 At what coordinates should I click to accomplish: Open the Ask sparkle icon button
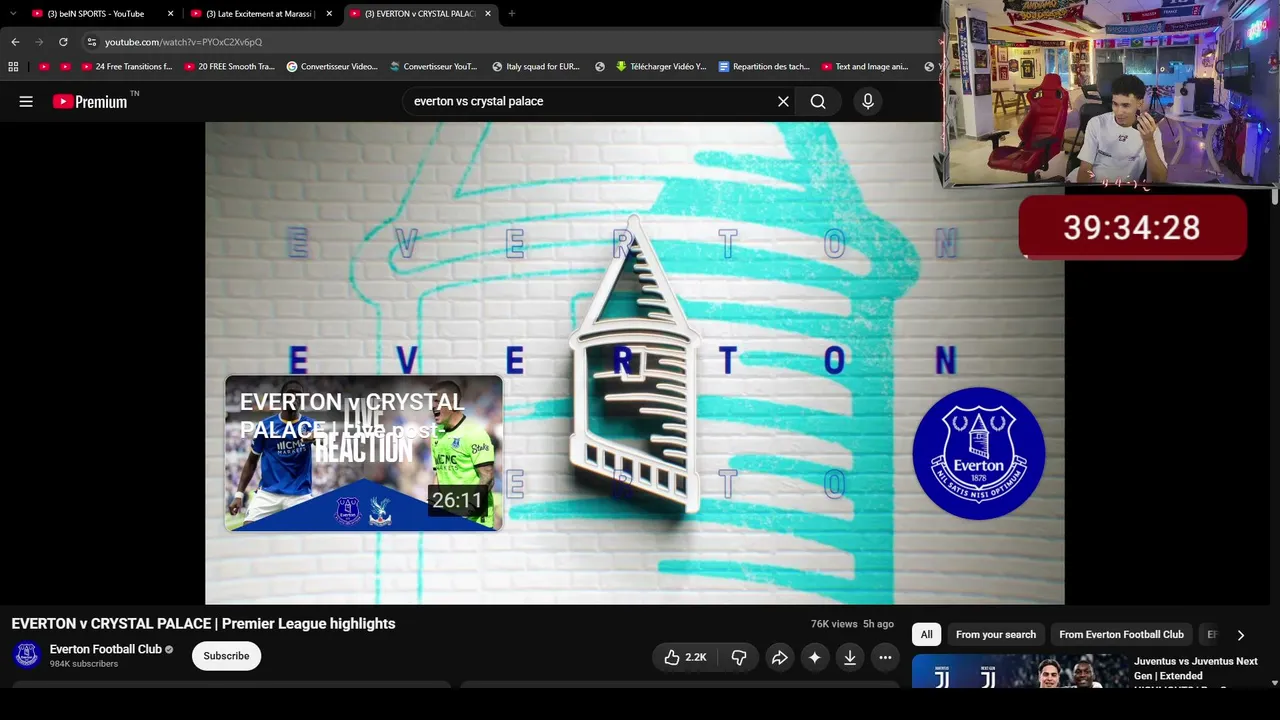point(814,657)
